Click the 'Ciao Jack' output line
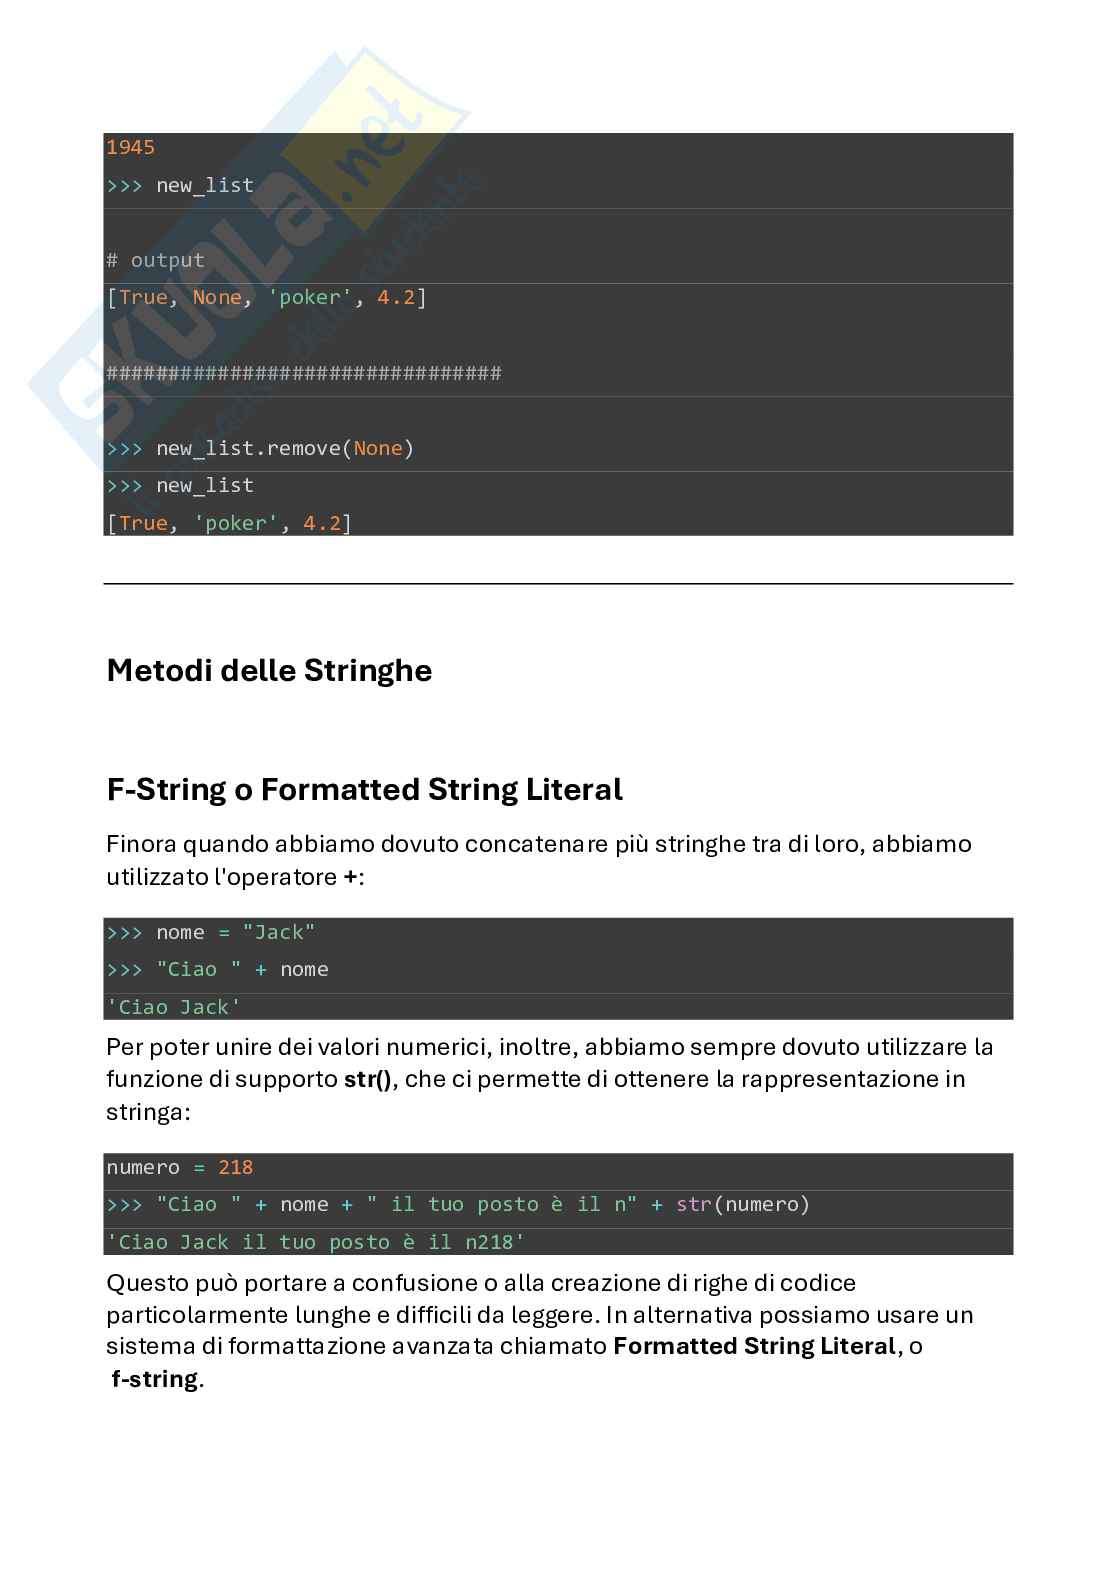 point(174,1007)
